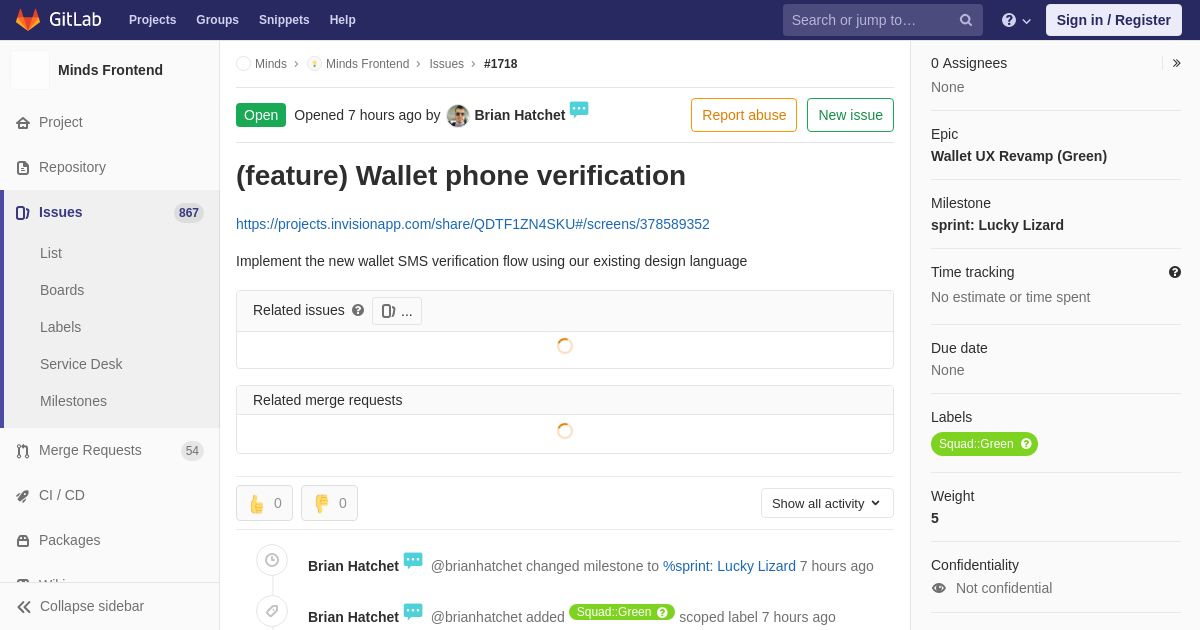Image resolution: width=1200 pixels, height=630 pixels.
Task: Click Minds Frontend breadcrumb link
Action: coord(367,64)
